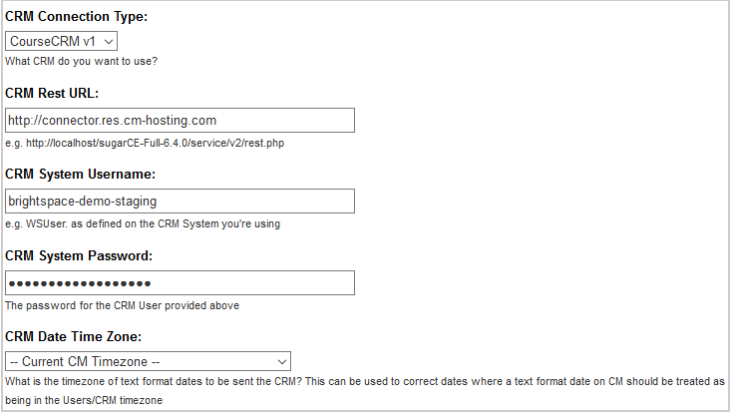This screenshot has height=413, width=730.
Task: Click the chevron beside CourseCRM v1
Action: pos(109,42)
